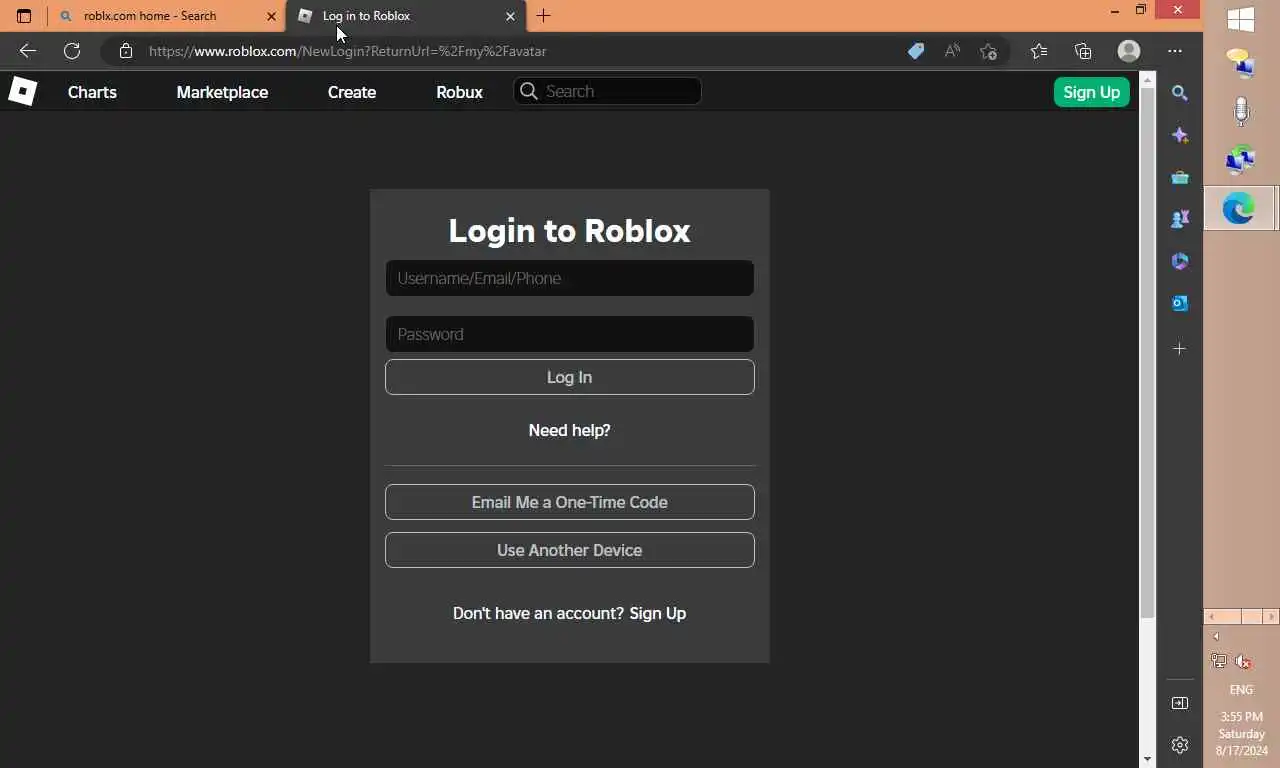Click the Log In button

click(x=570, y=377)
